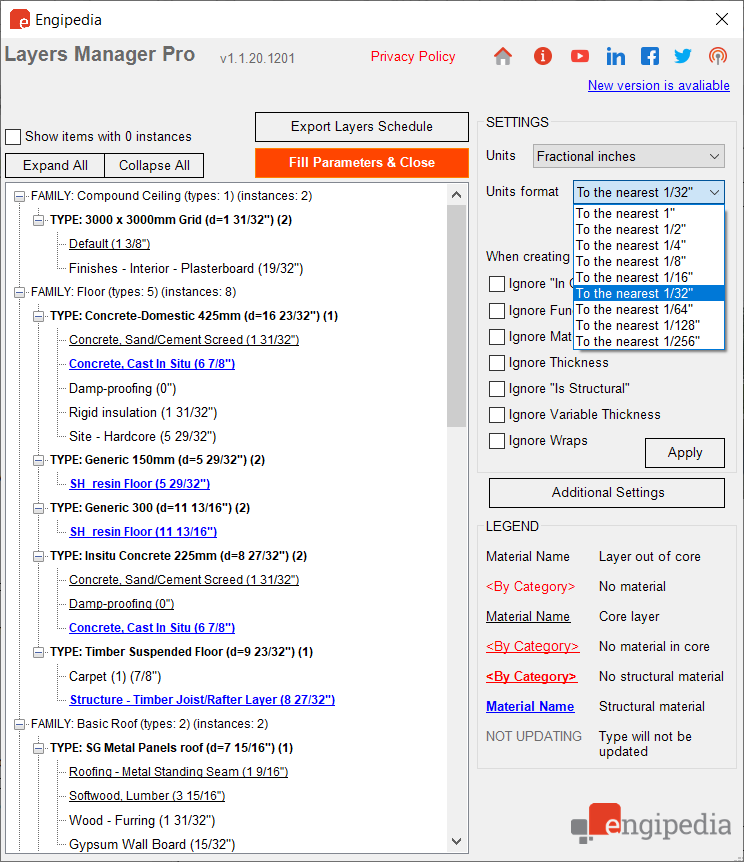744x862 pixels.
Task: Toggle Ignore Variable Thickness
Action: [x=497, y=415]
